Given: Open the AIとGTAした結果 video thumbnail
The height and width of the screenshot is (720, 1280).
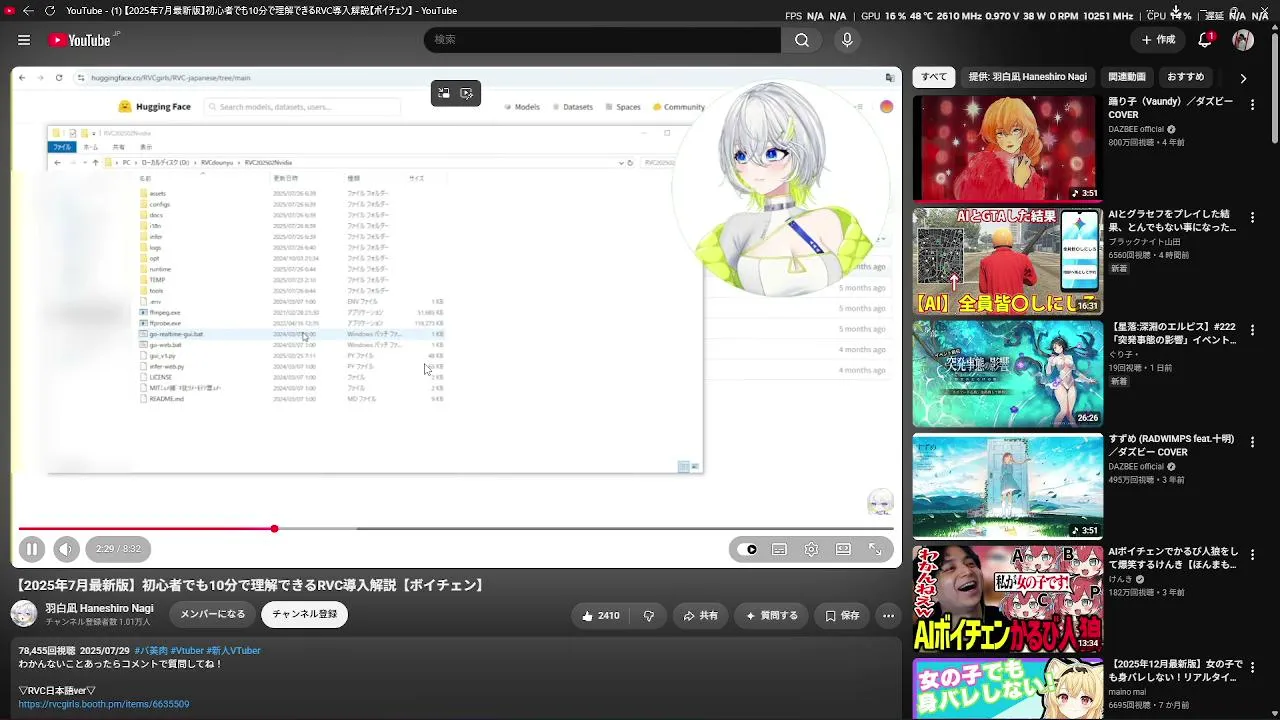Looking at the screenshot, I should 1007,262.
